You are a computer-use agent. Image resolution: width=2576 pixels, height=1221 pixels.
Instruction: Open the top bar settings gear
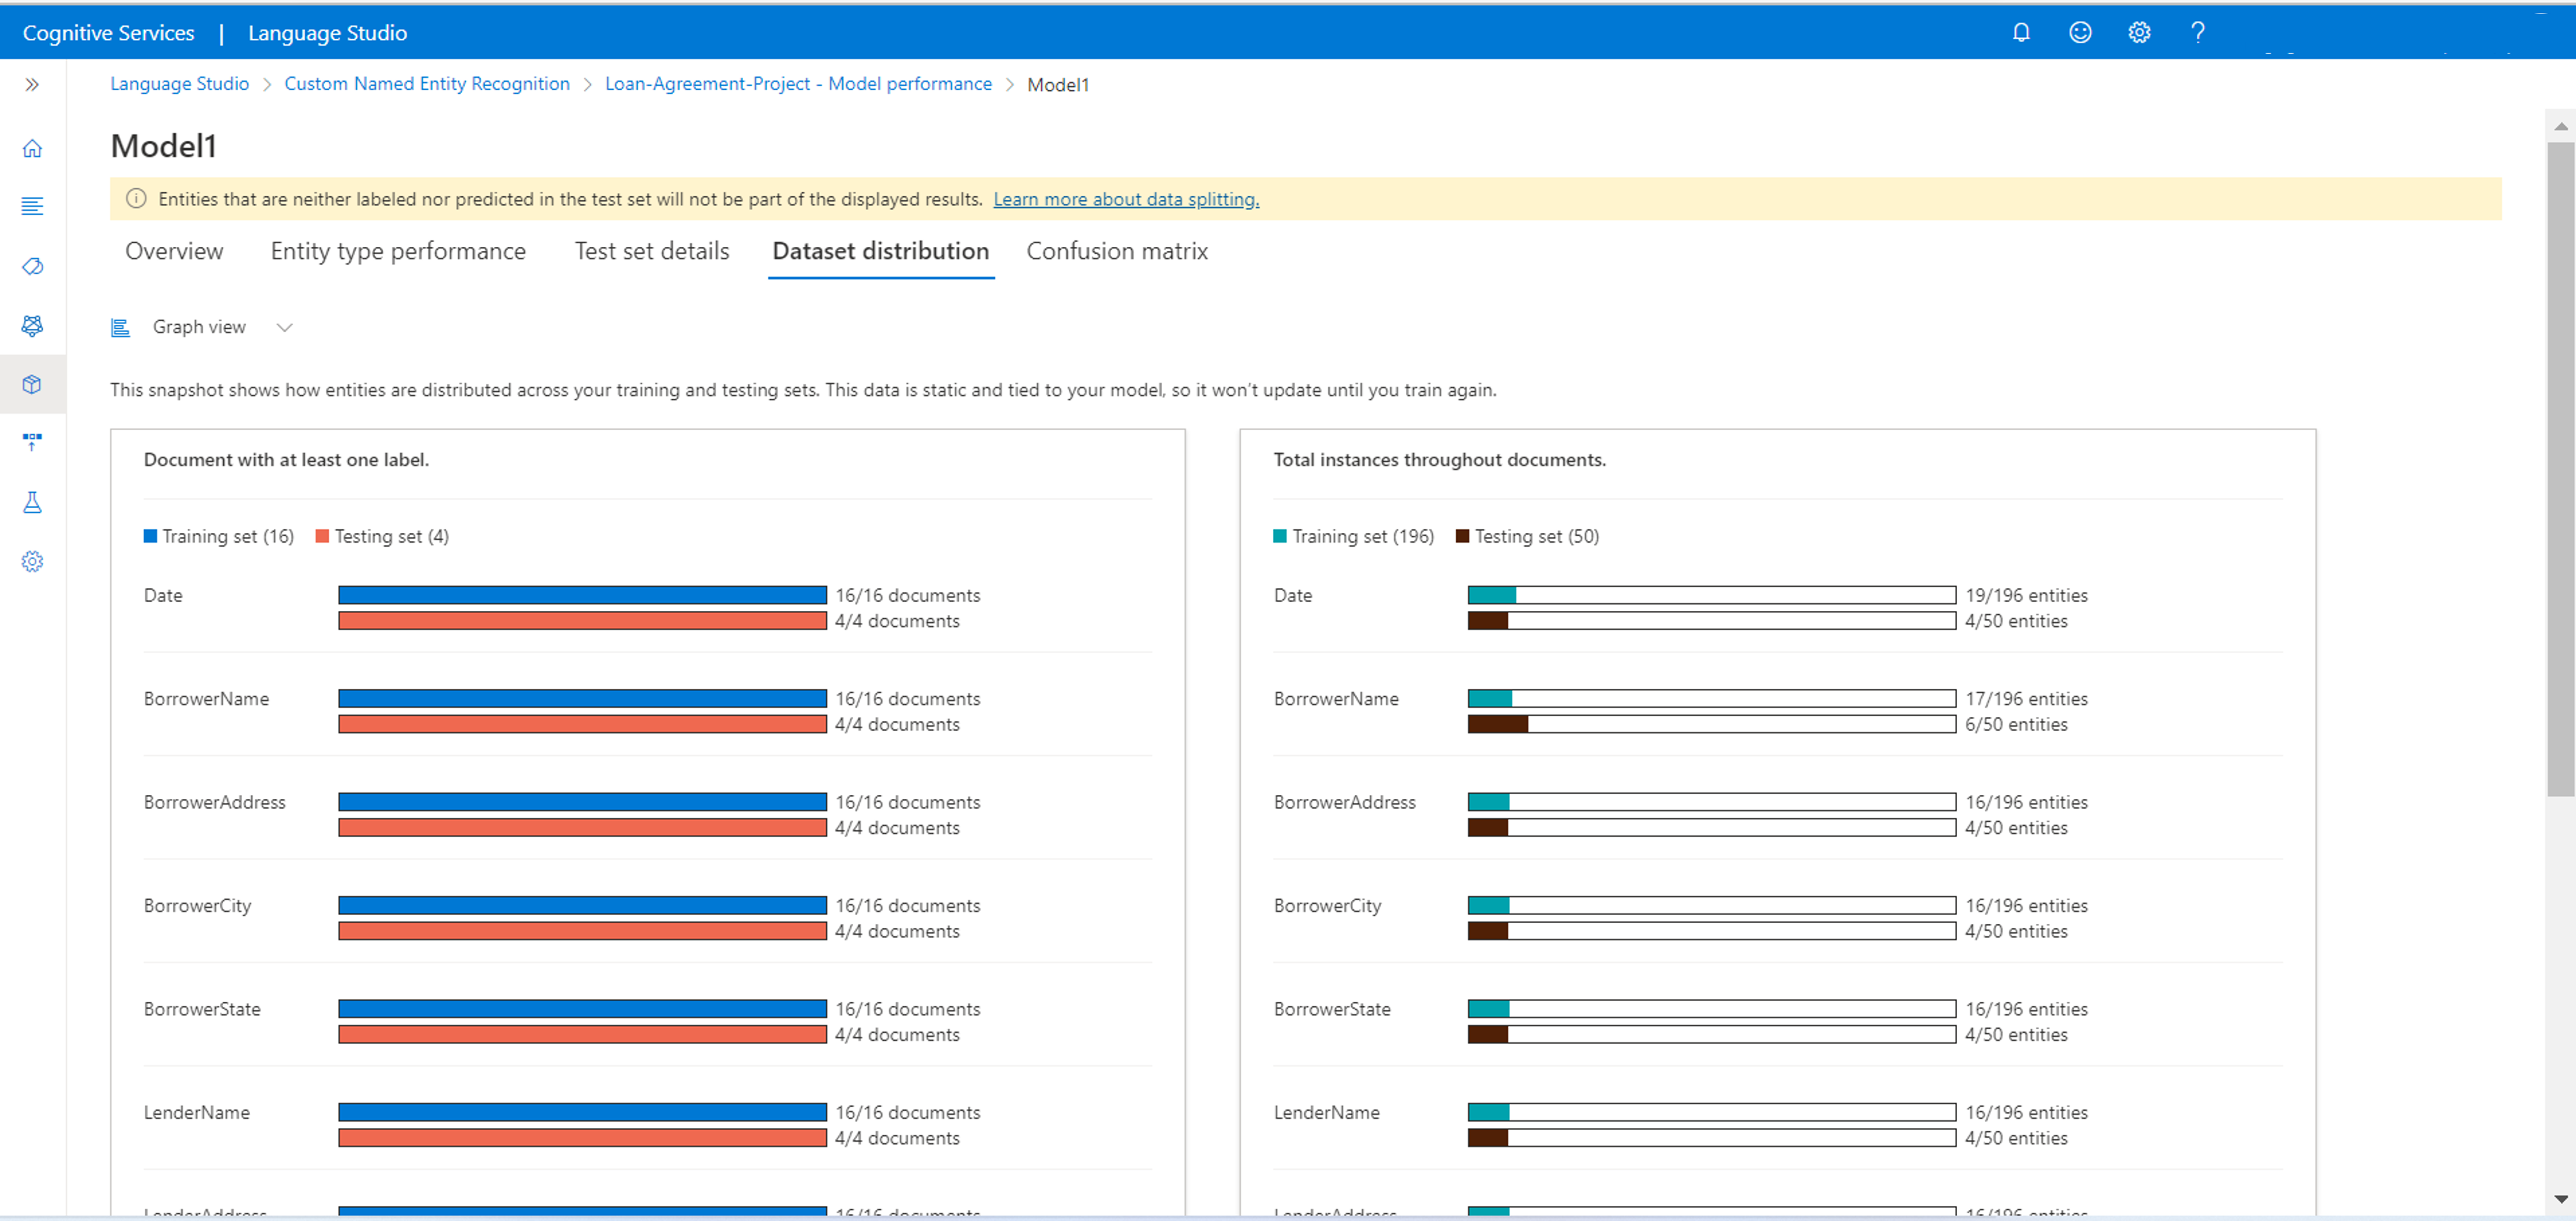[x=2139, y=32]
